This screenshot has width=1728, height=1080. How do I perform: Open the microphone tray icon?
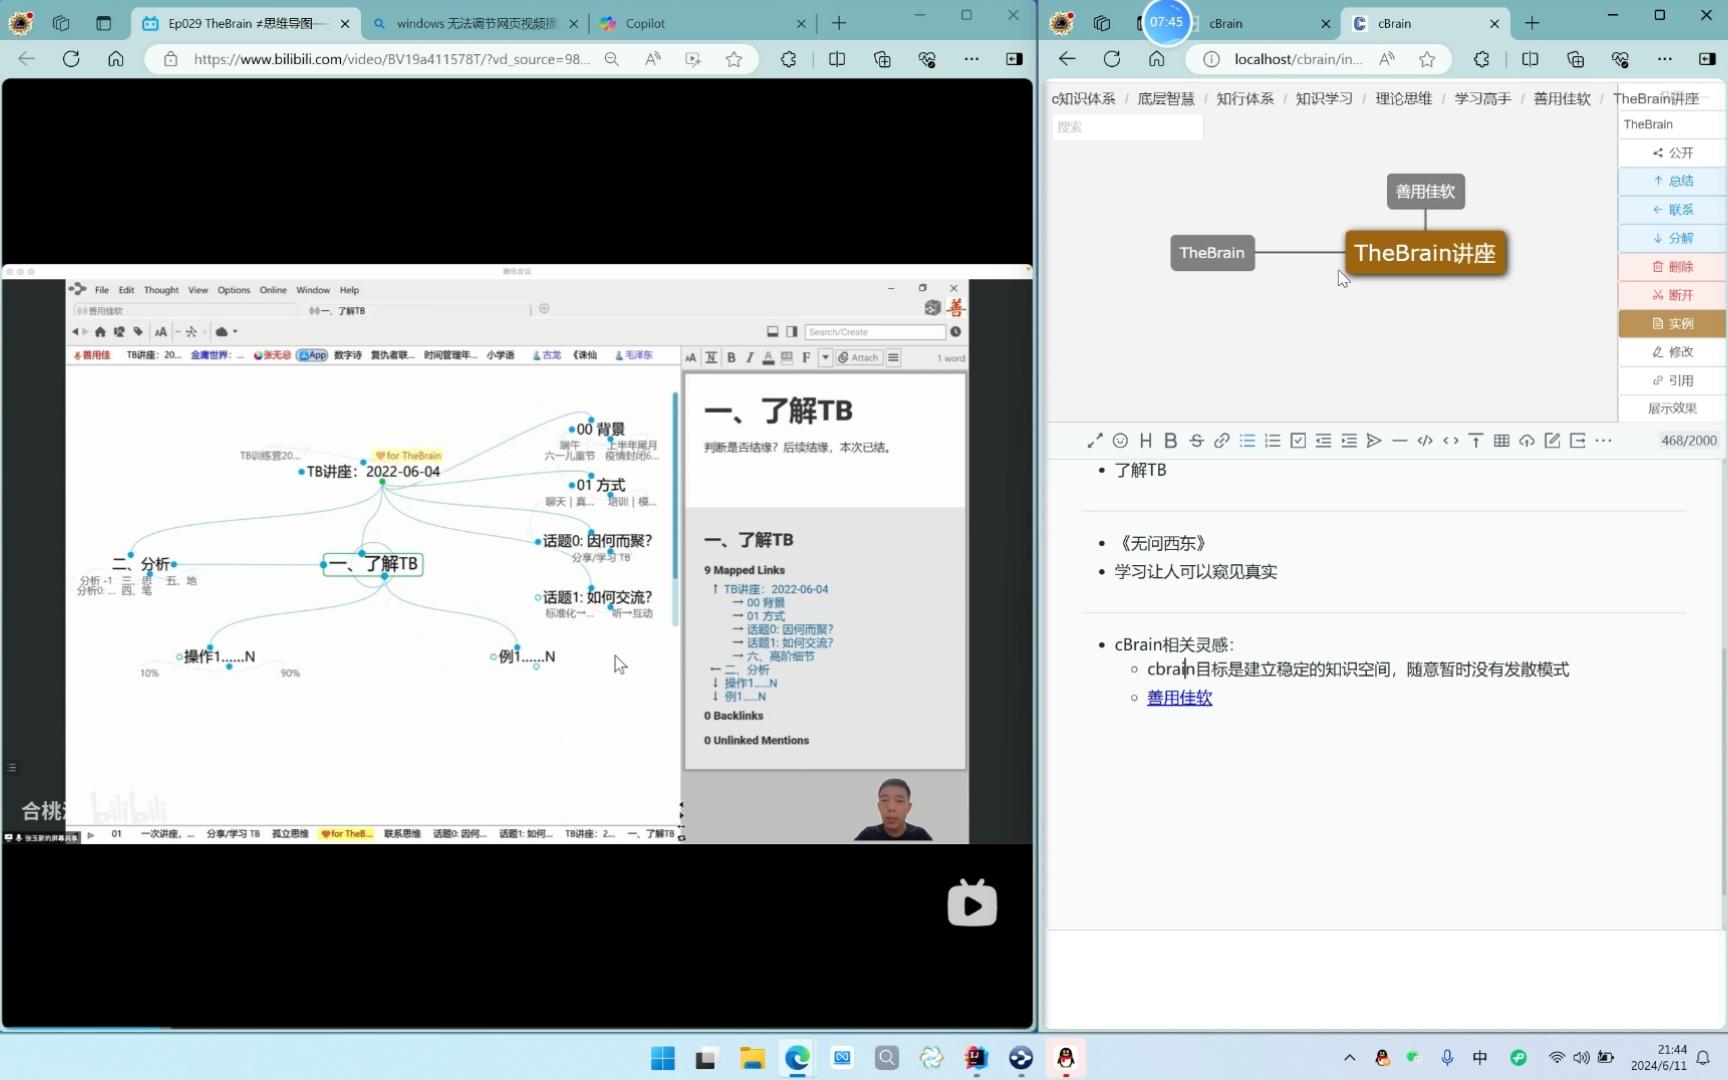[x=1447, y=1058]
